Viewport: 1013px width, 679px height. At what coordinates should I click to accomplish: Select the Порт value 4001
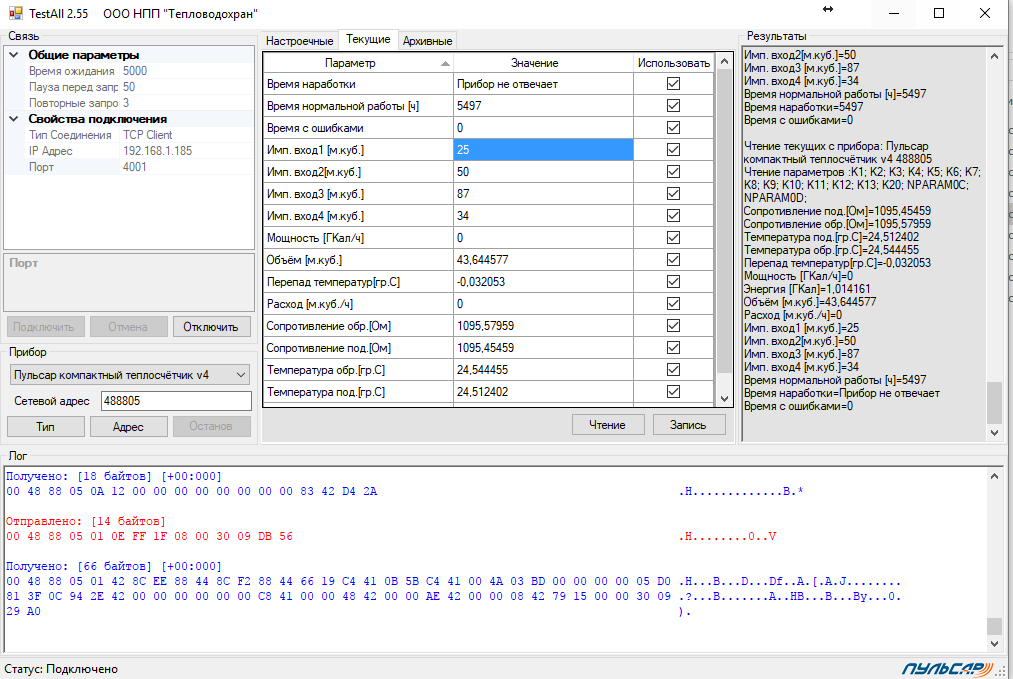click(187, 167)
